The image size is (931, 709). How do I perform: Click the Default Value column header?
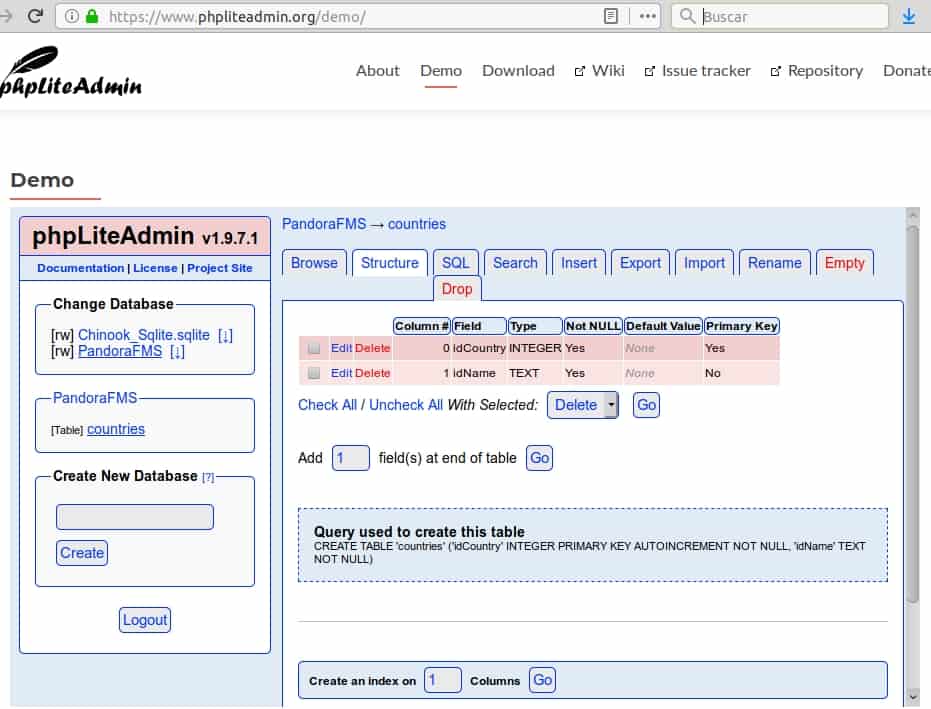(x=663, y=326)
